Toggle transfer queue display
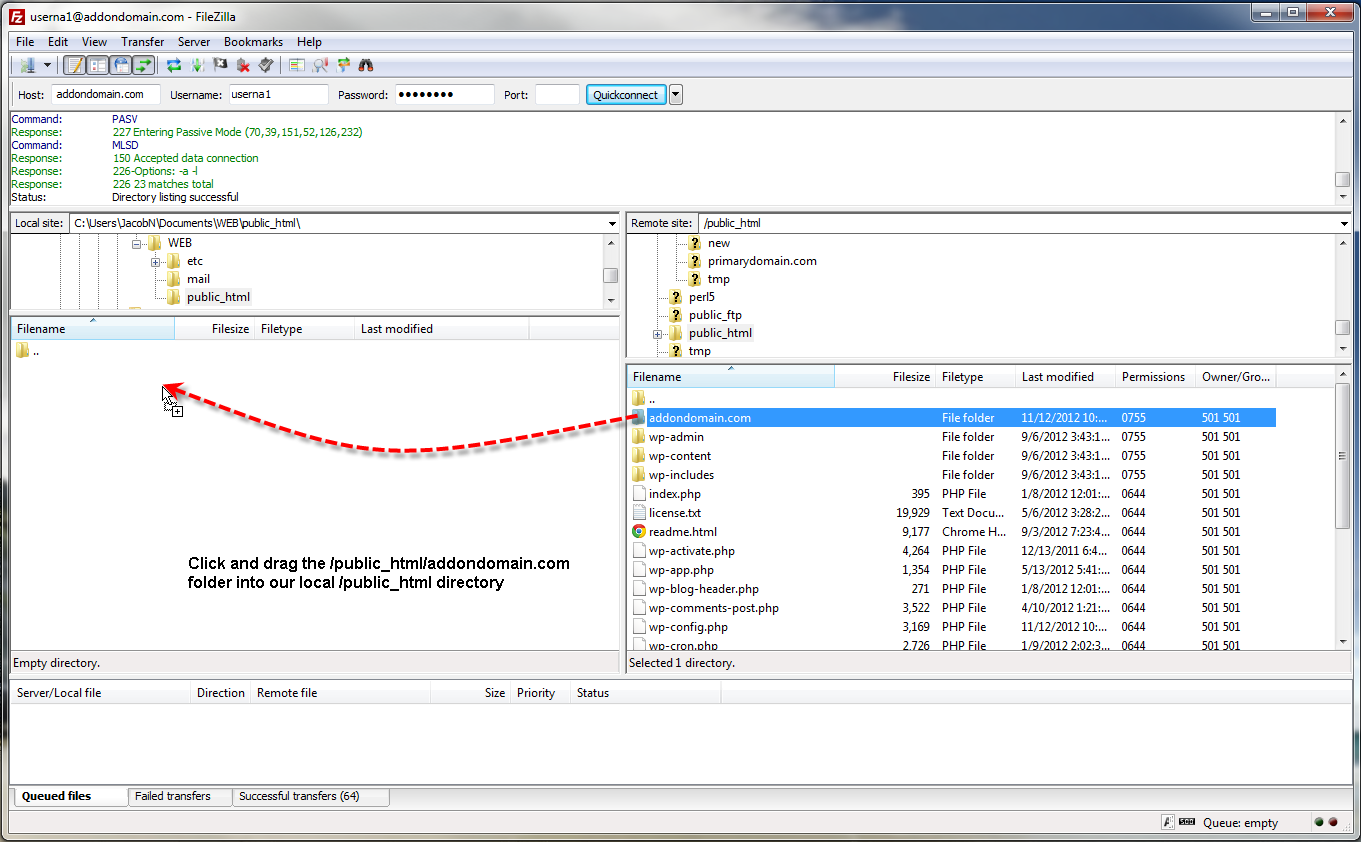The width and height of the screenshot is (1361, 842). click(x=144, y=66)
